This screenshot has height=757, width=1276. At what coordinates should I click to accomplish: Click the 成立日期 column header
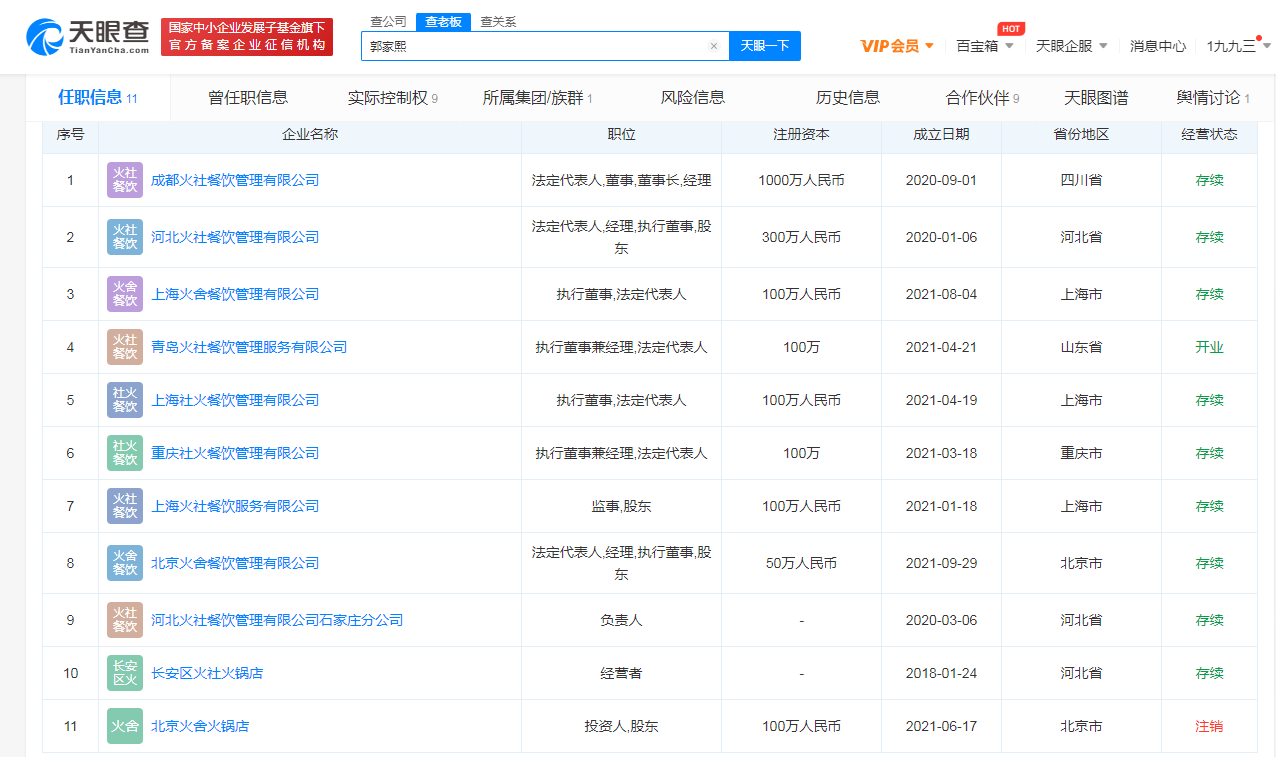tap(941, 134)
